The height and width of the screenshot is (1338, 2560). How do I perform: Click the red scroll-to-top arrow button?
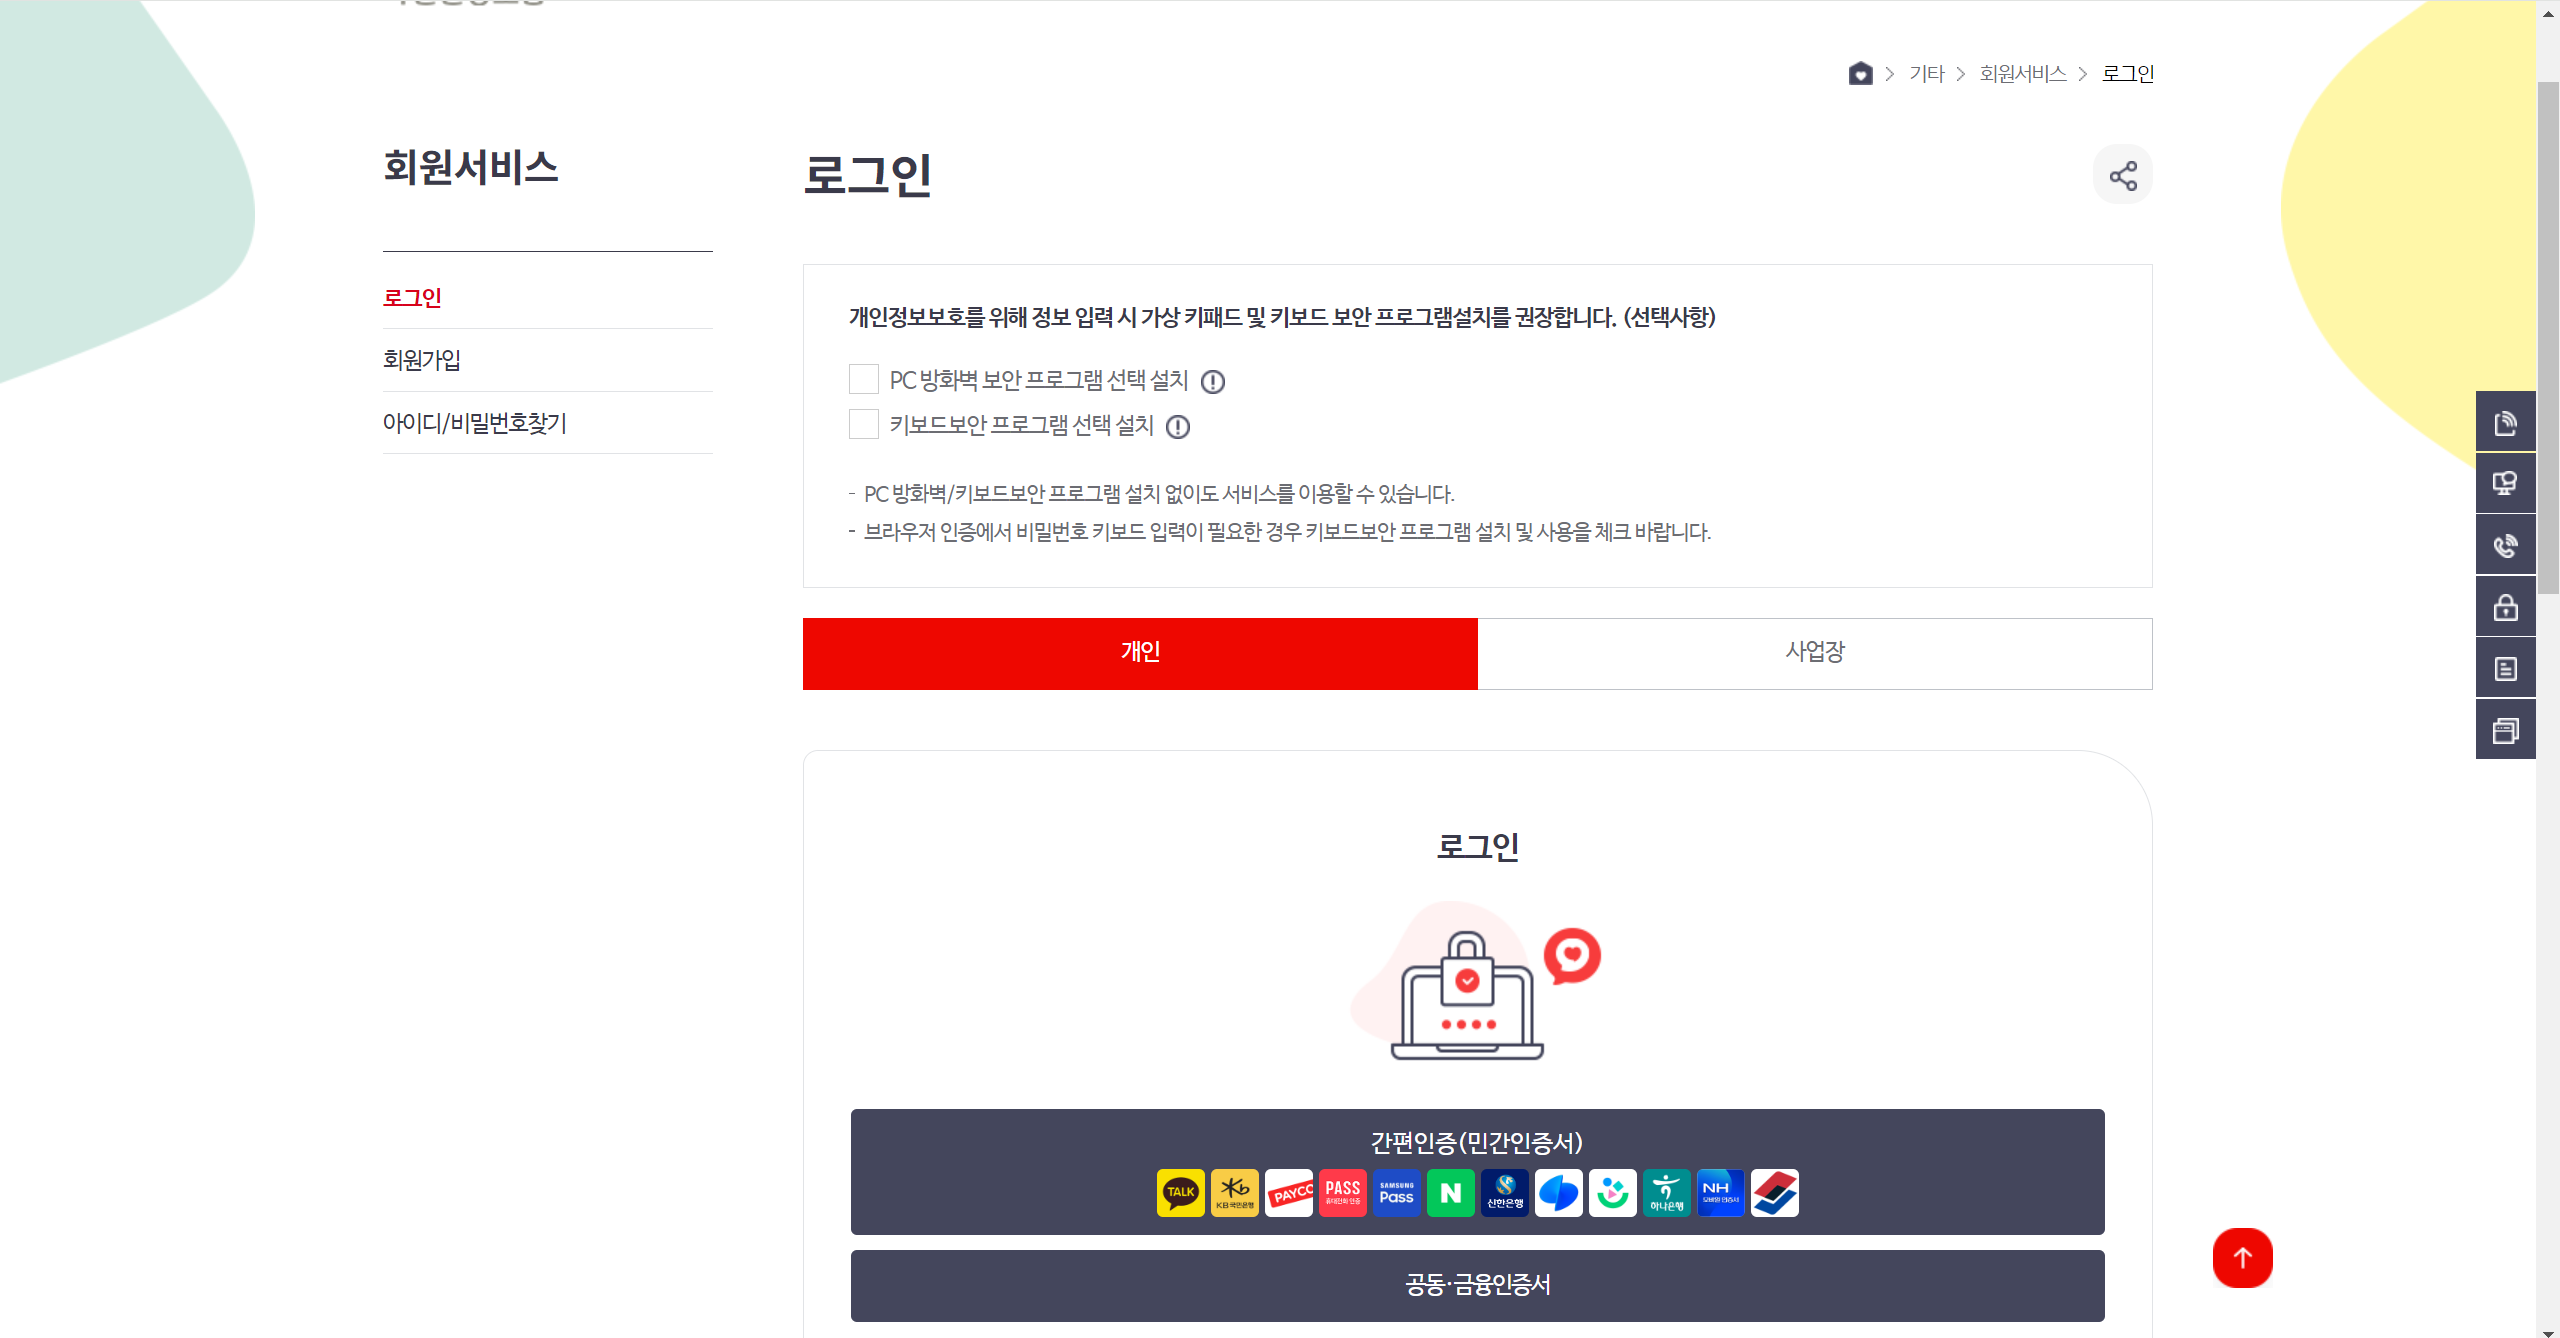click(x=2242, y=1257)
